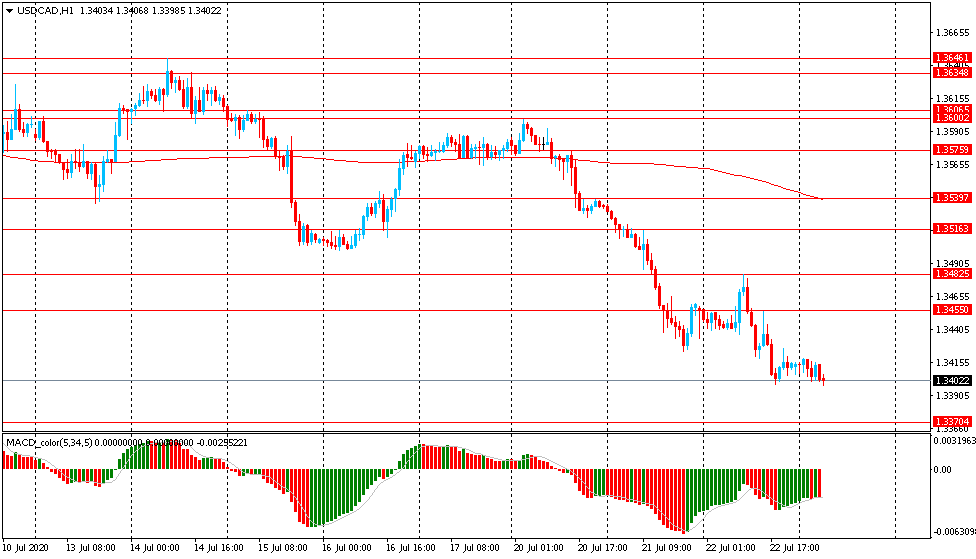Viewport: 976px width, 559px height.
Task: Select the 21 Jul 09:00 time marker
Action: (x=668, y=548)
